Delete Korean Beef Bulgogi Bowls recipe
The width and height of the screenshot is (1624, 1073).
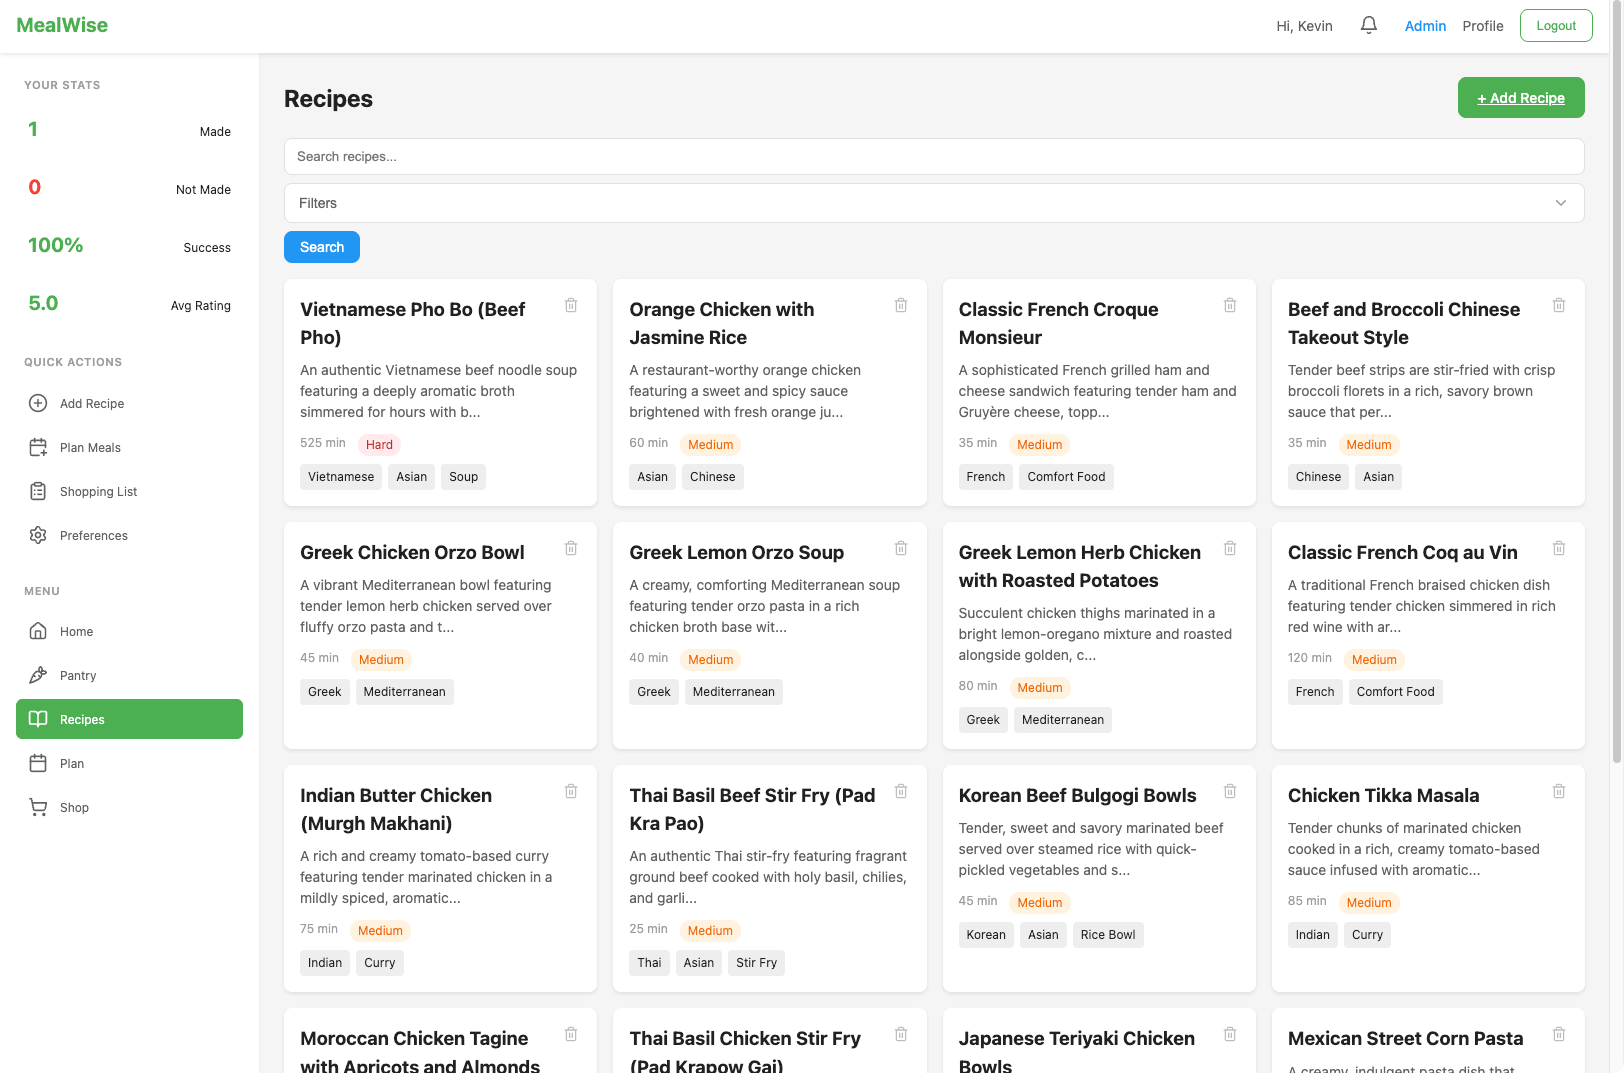coord(1230,791)
